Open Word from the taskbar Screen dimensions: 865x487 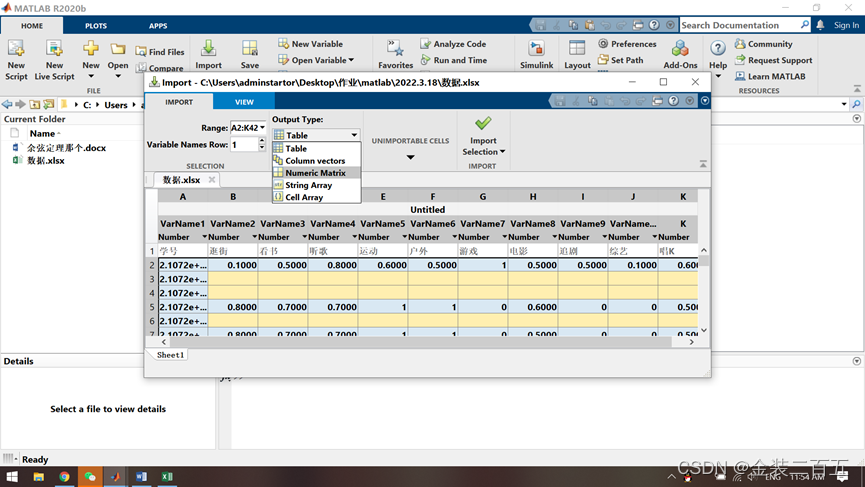141,477
